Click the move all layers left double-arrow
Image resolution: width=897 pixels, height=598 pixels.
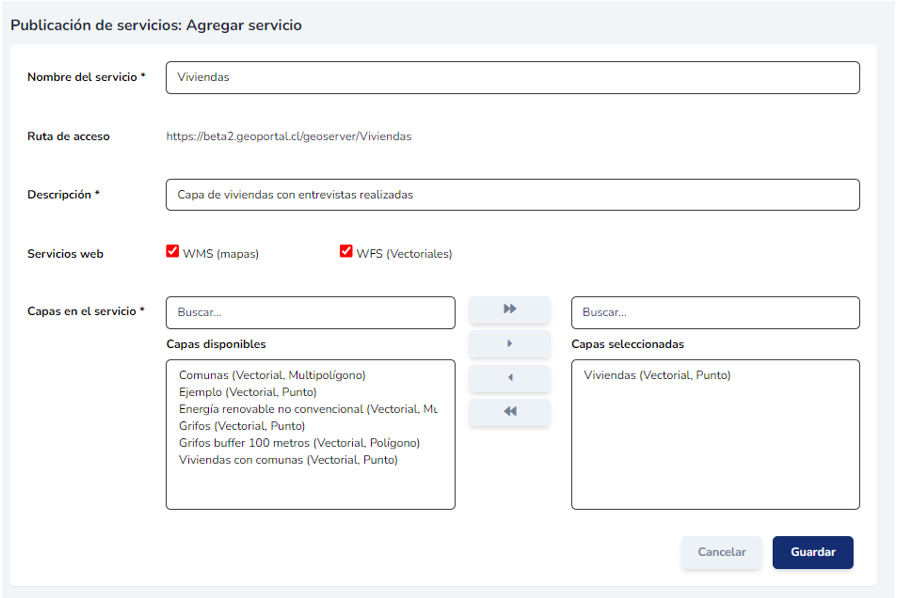pyautogui.click(x=509, y=412)
